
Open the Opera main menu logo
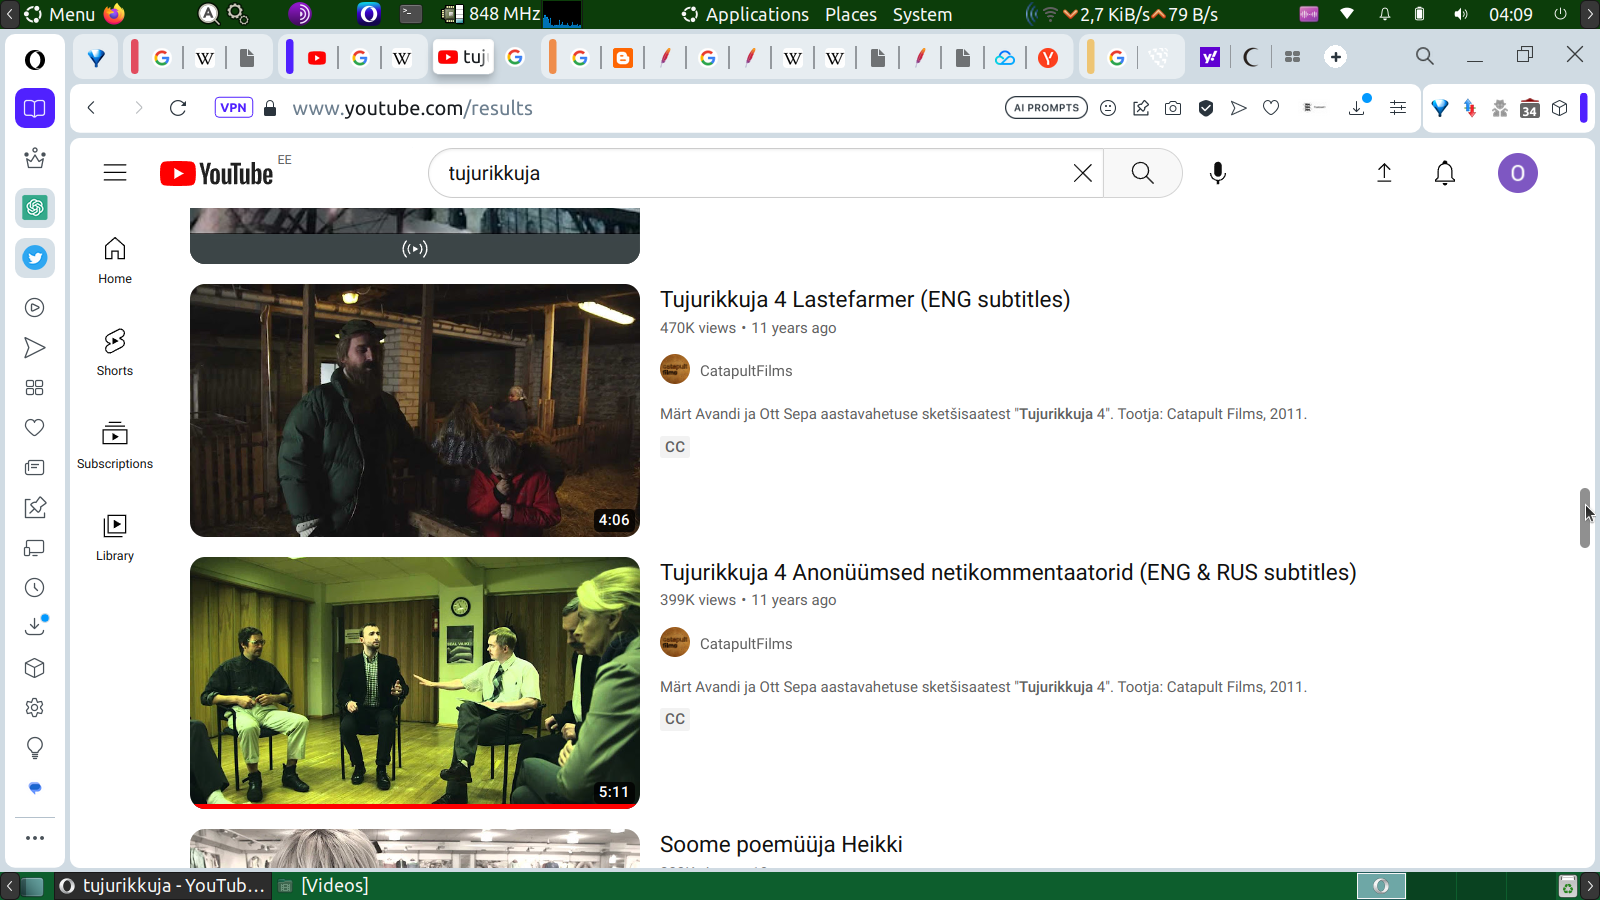pyautogui.click(x=35, y=59)
